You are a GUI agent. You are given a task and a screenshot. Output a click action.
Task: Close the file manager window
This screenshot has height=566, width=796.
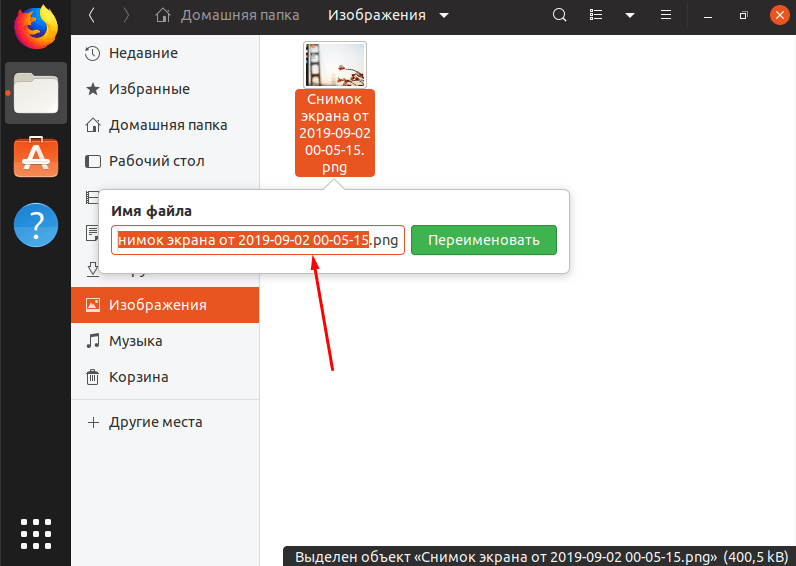click(779, 15)
